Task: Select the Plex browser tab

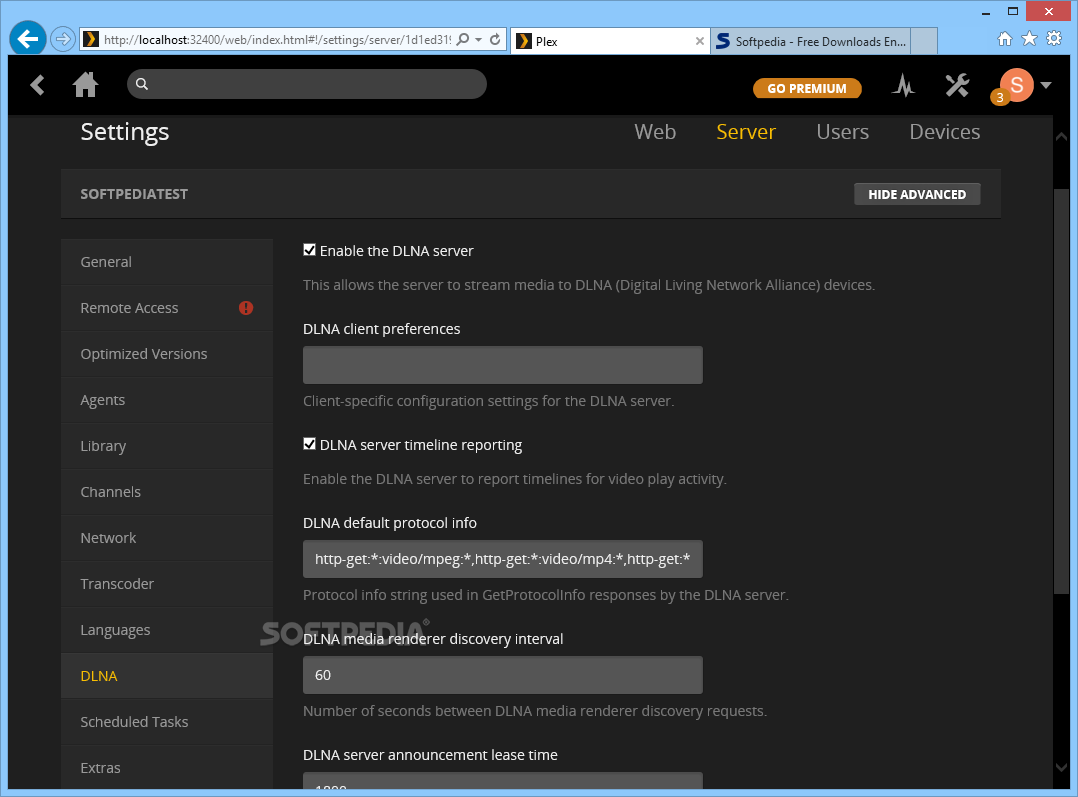Action: (x=610, y=41)
